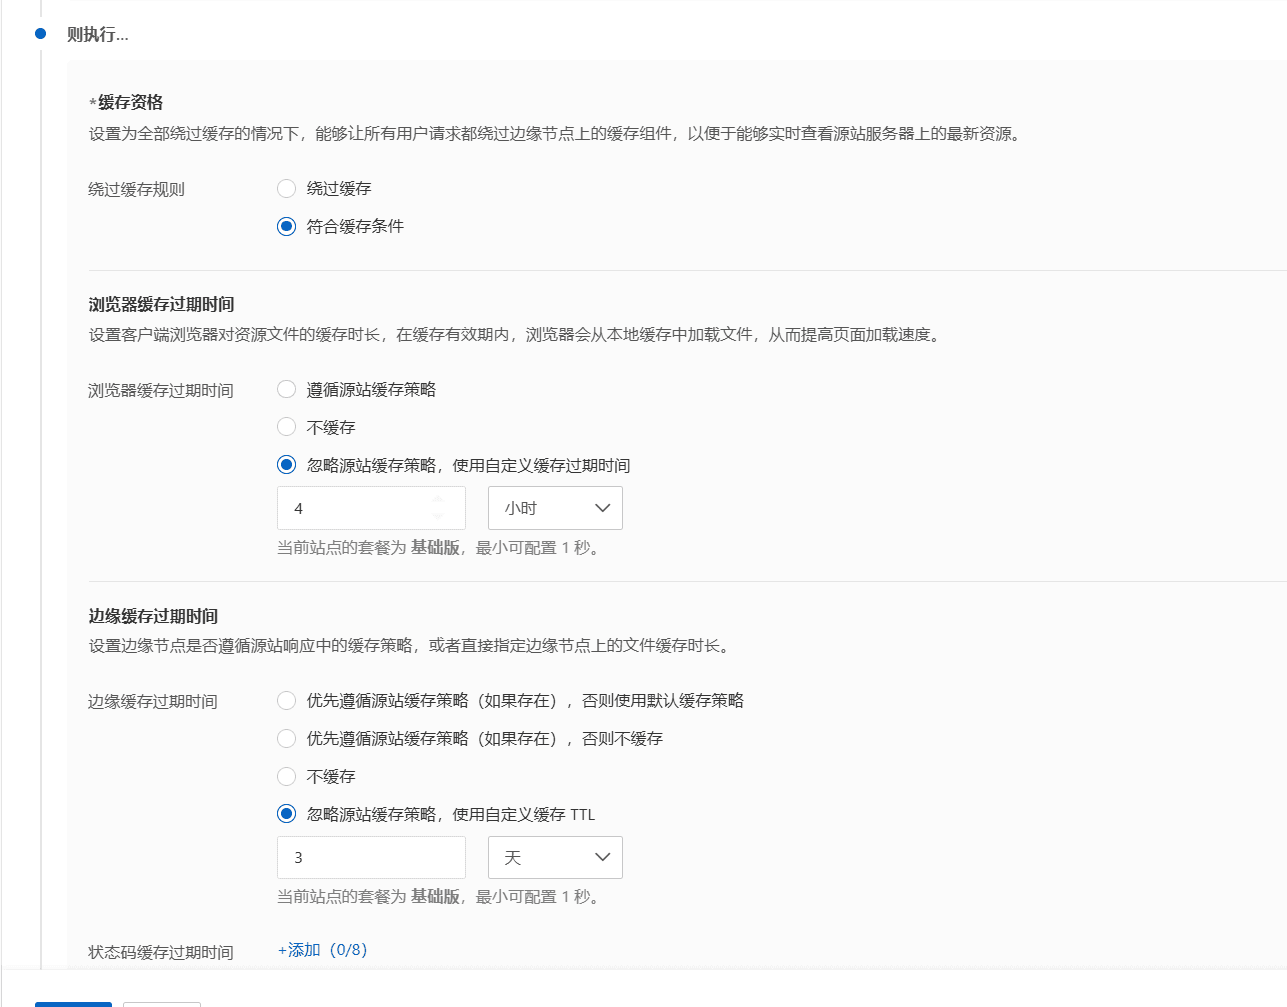
Task: Click the 则执行... step heading
Action: point(97,35)
